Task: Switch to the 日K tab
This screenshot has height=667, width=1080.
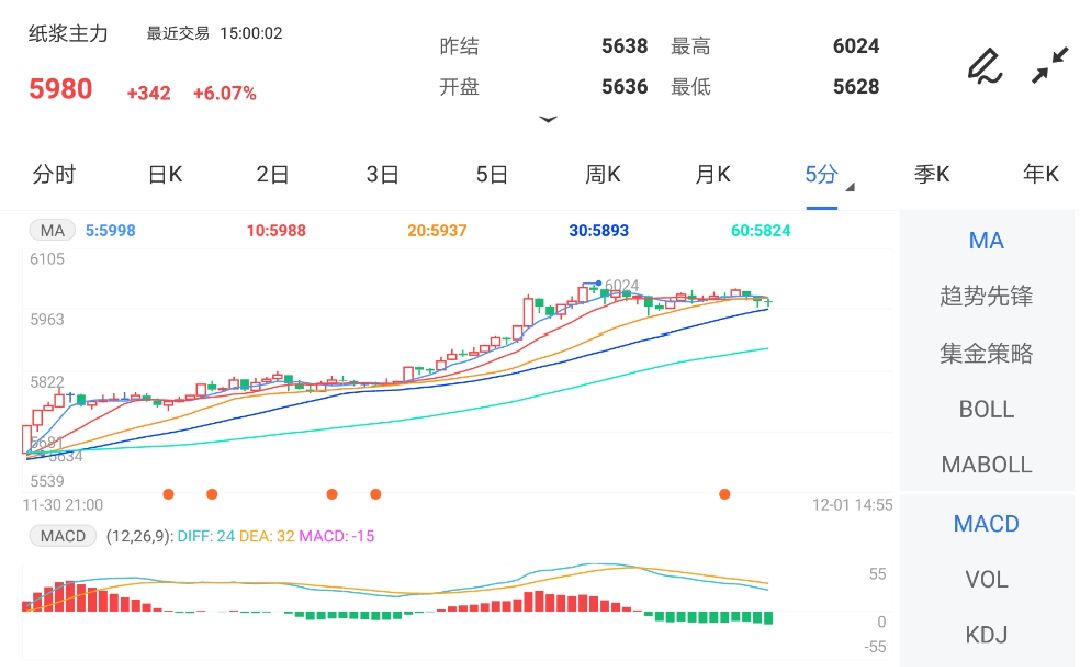Action: click(x=163, y=173)
